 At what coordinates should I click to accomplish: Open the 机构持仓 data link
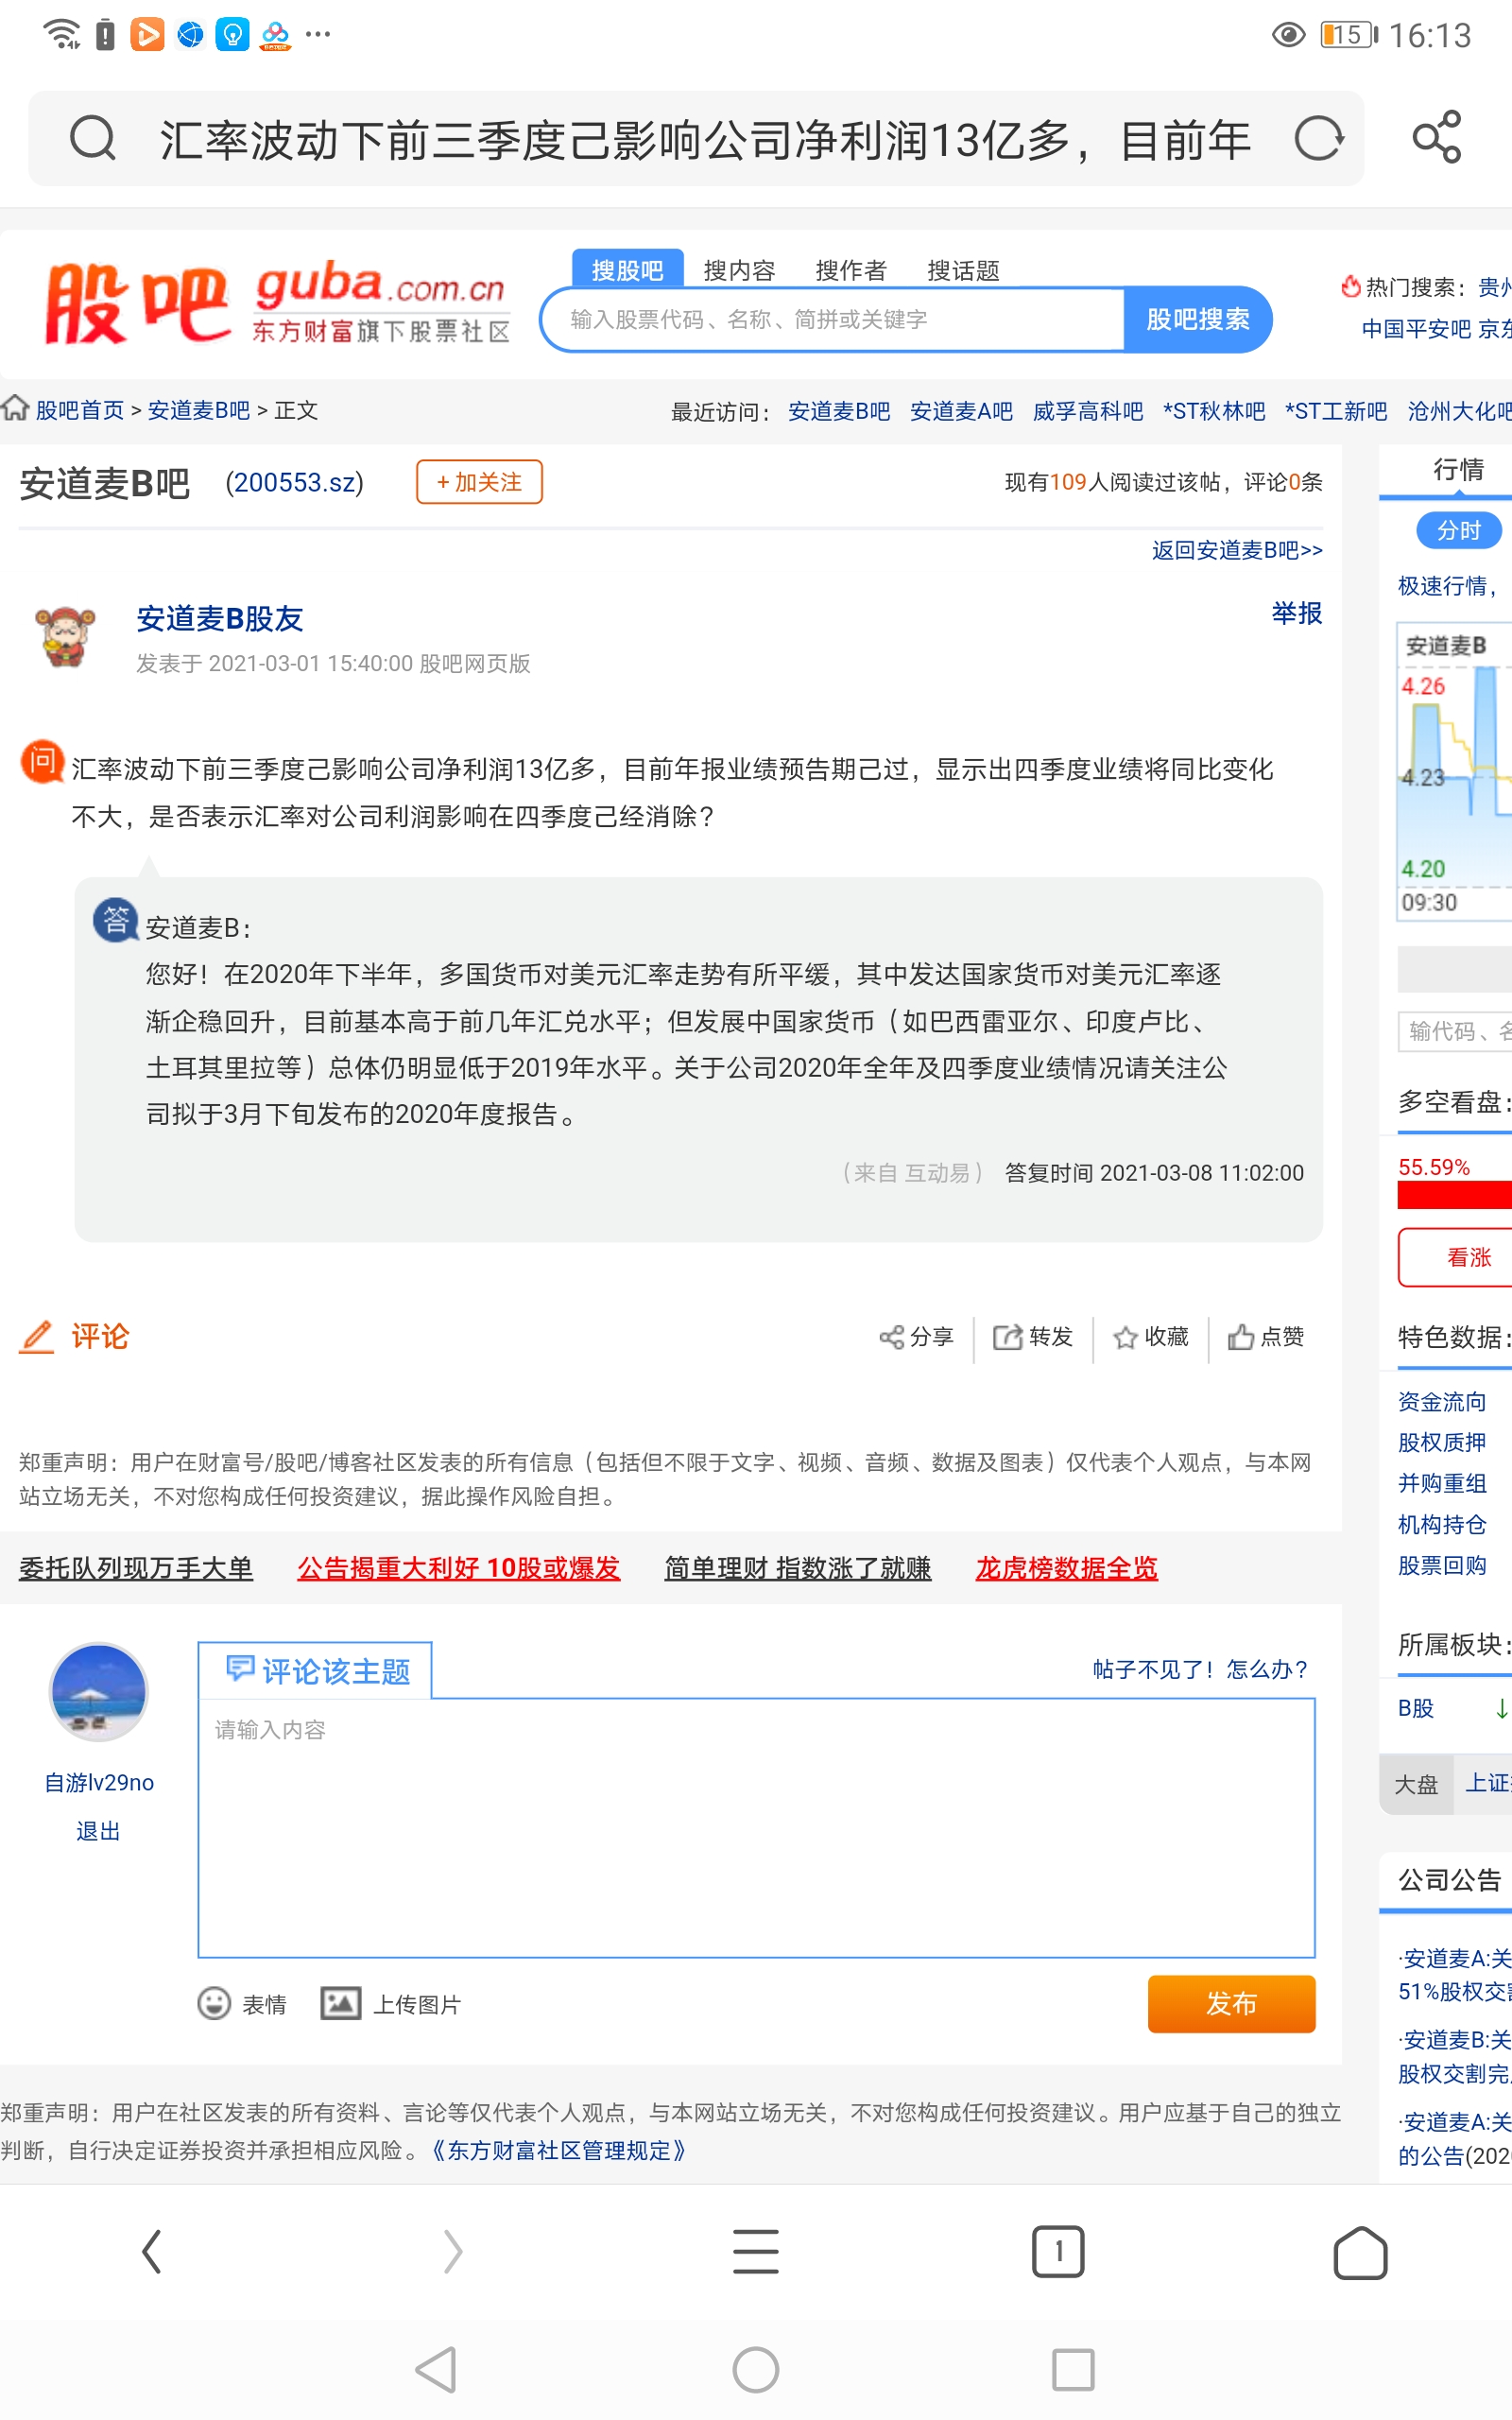1441,1524
